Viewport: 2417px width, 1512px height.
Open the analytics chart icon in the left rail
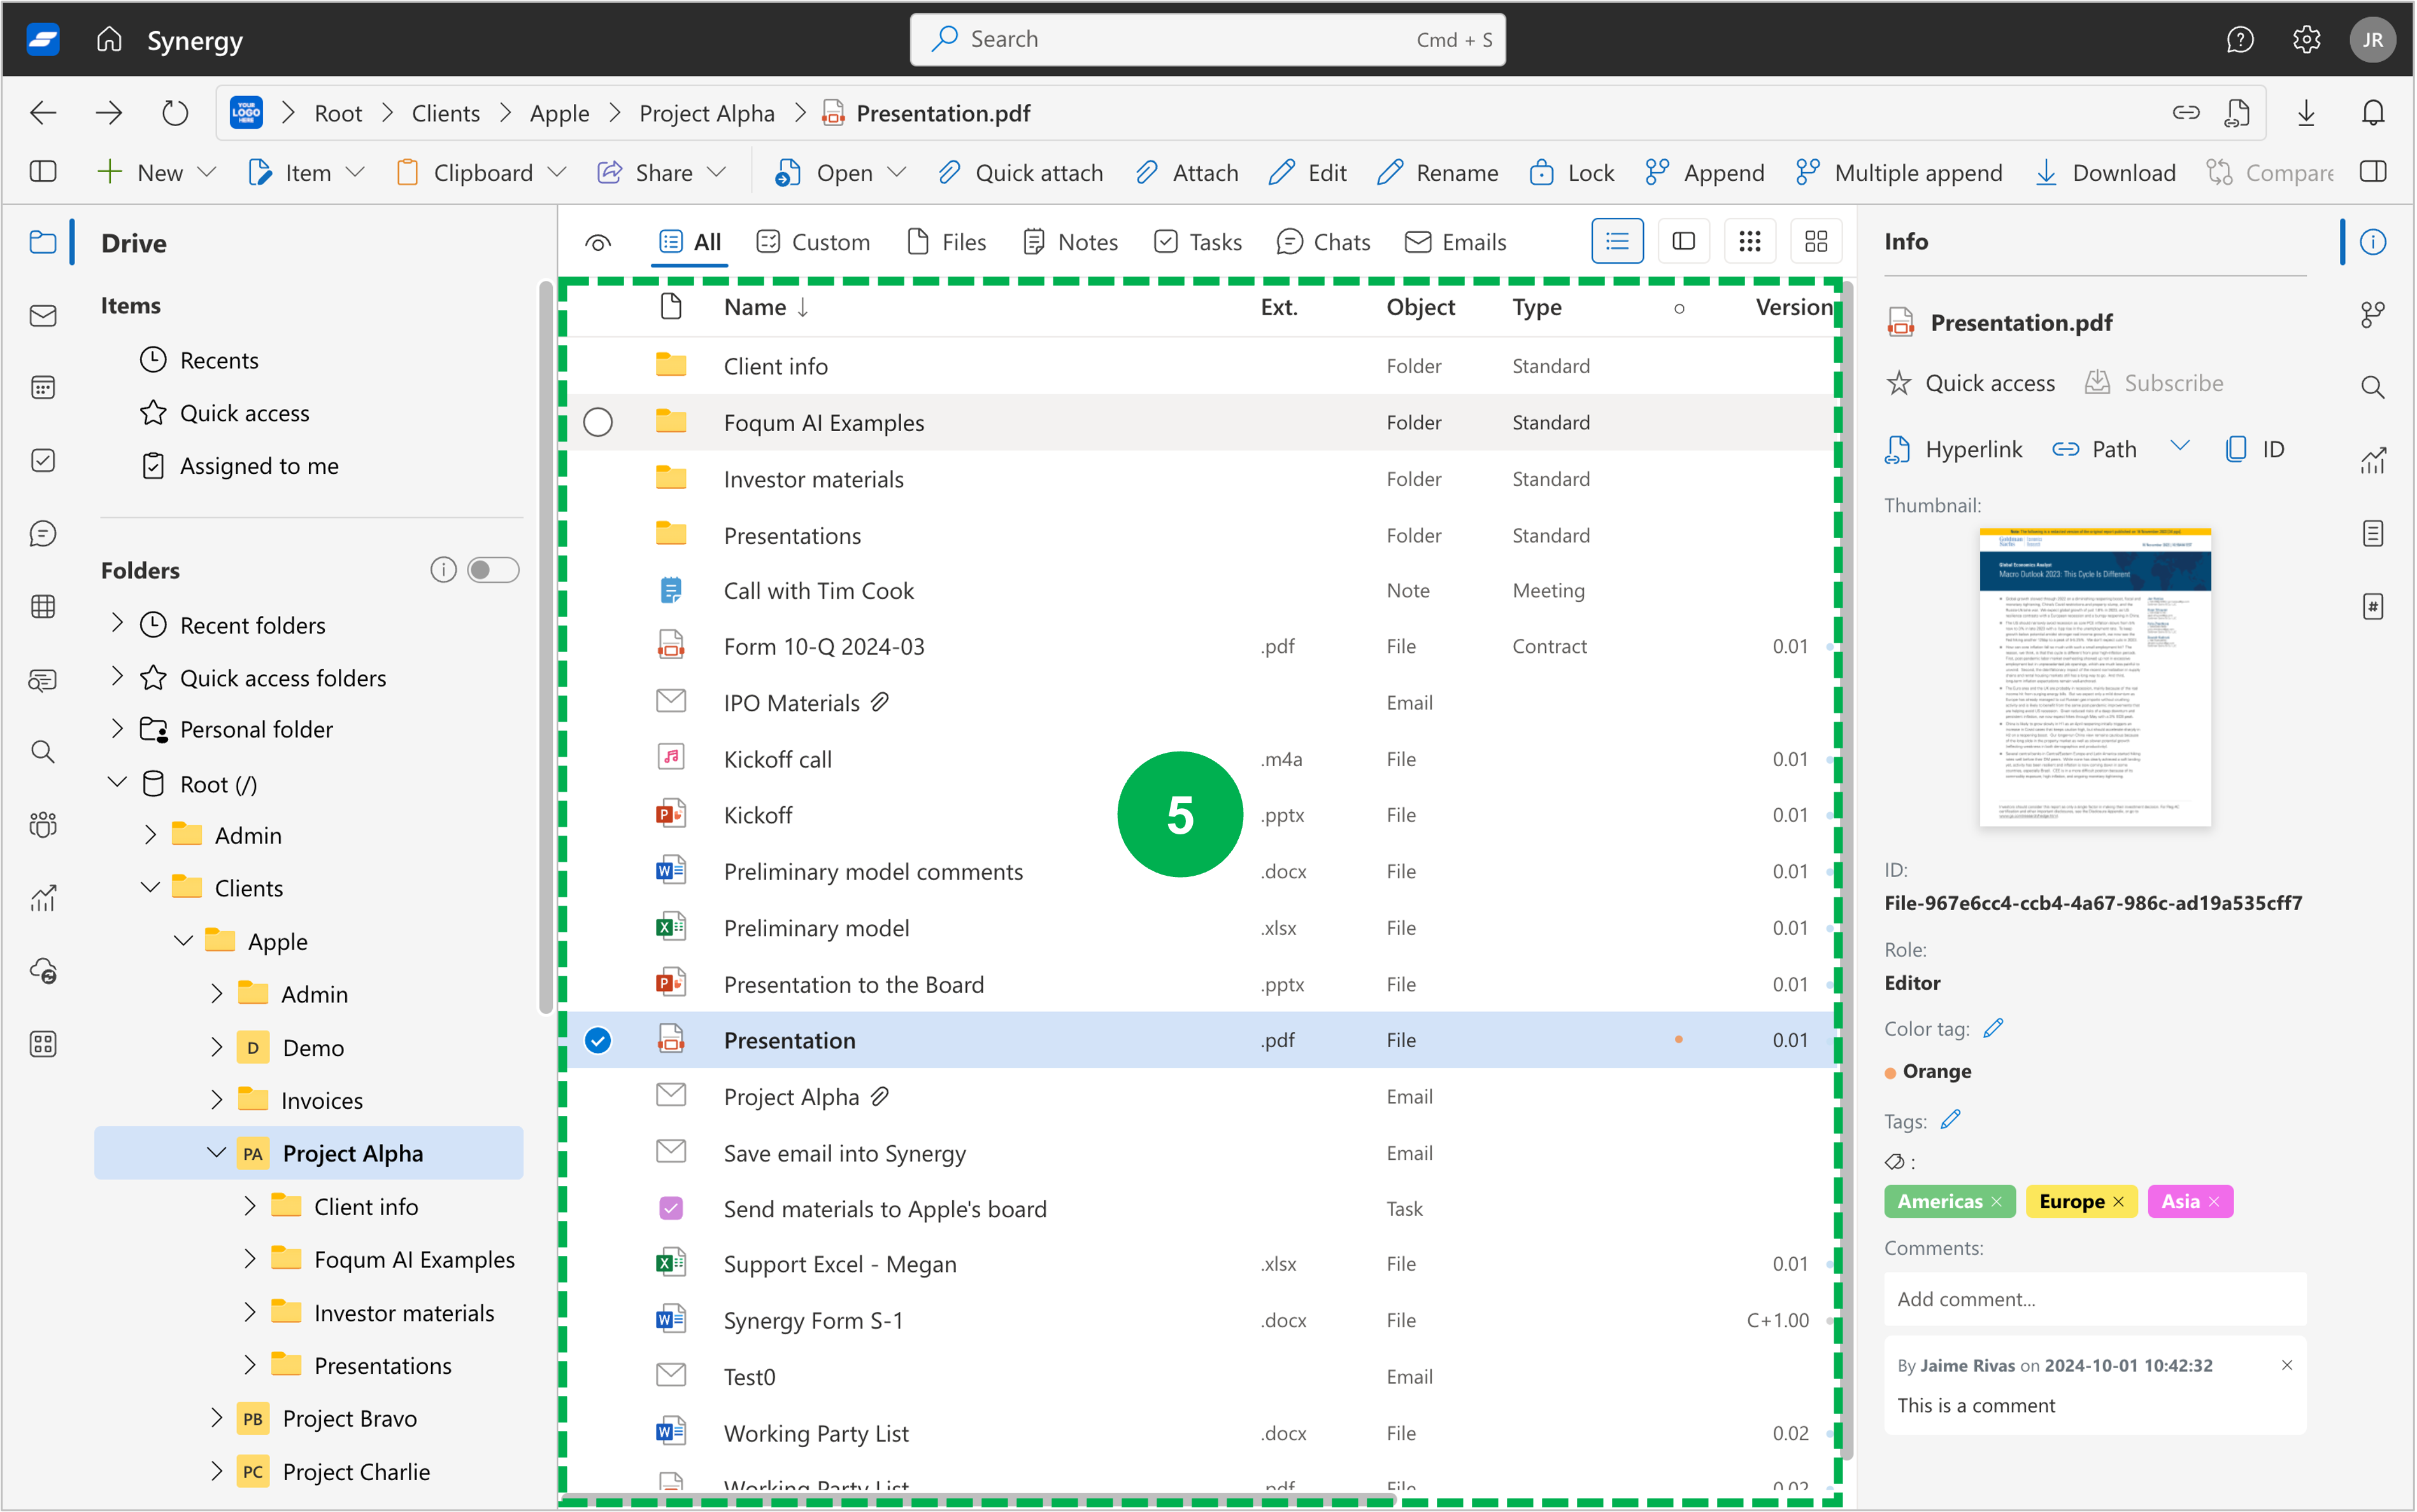[43, 898]
